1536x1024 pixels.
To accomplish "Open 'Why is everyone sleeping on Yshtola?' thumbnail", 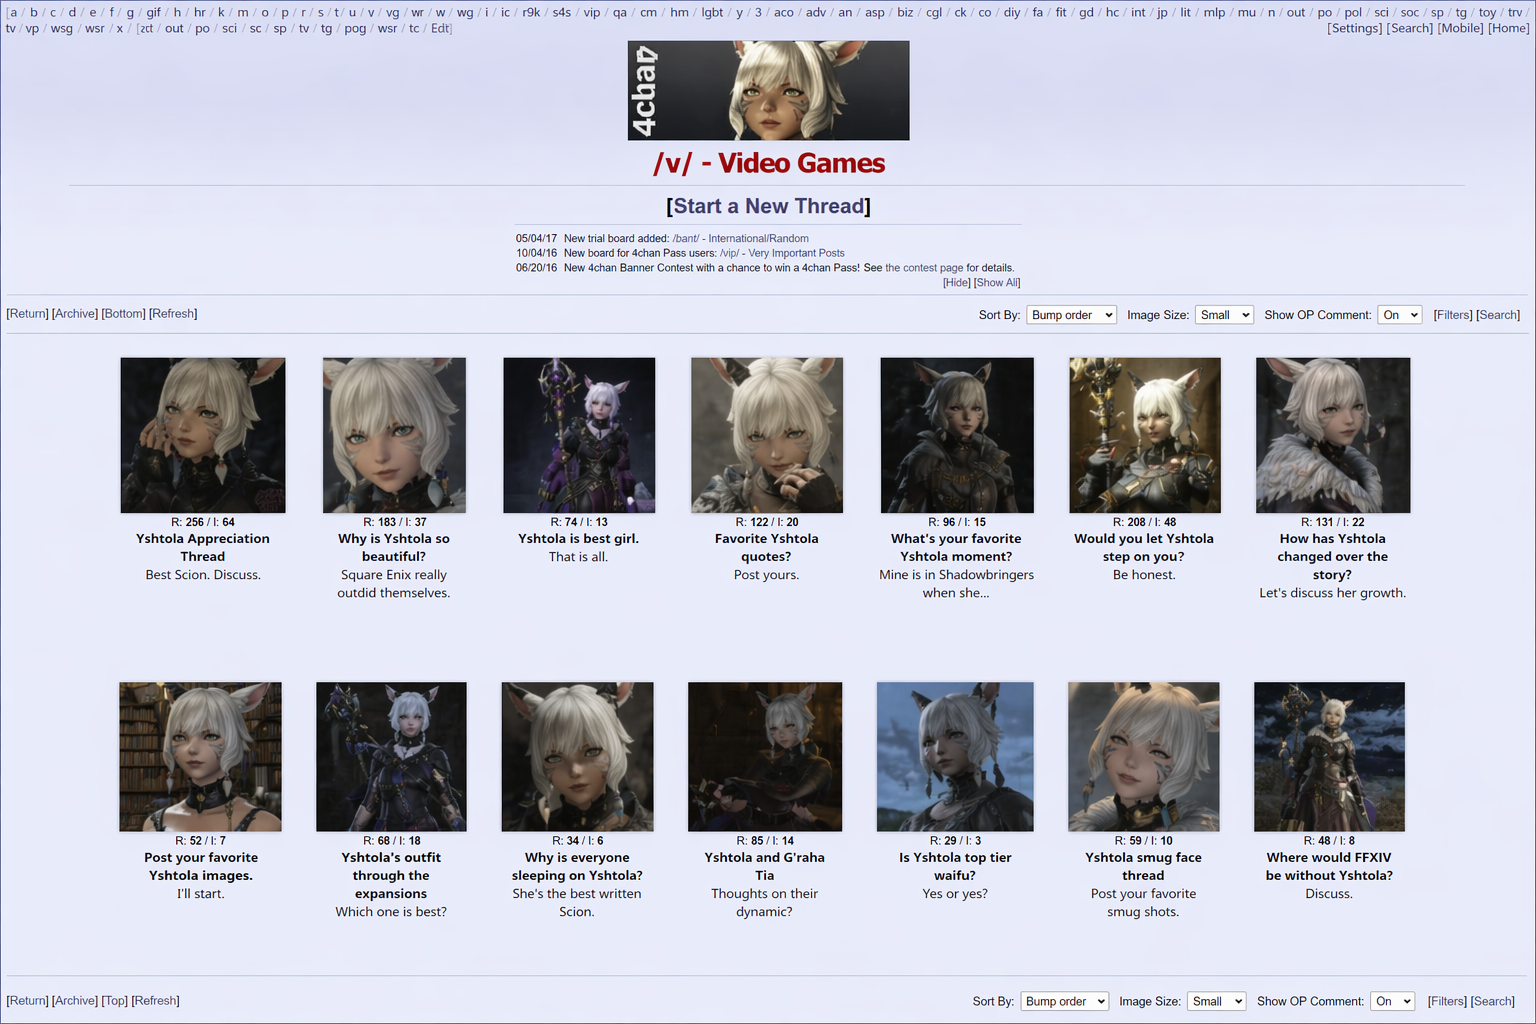I will (577, 757).
